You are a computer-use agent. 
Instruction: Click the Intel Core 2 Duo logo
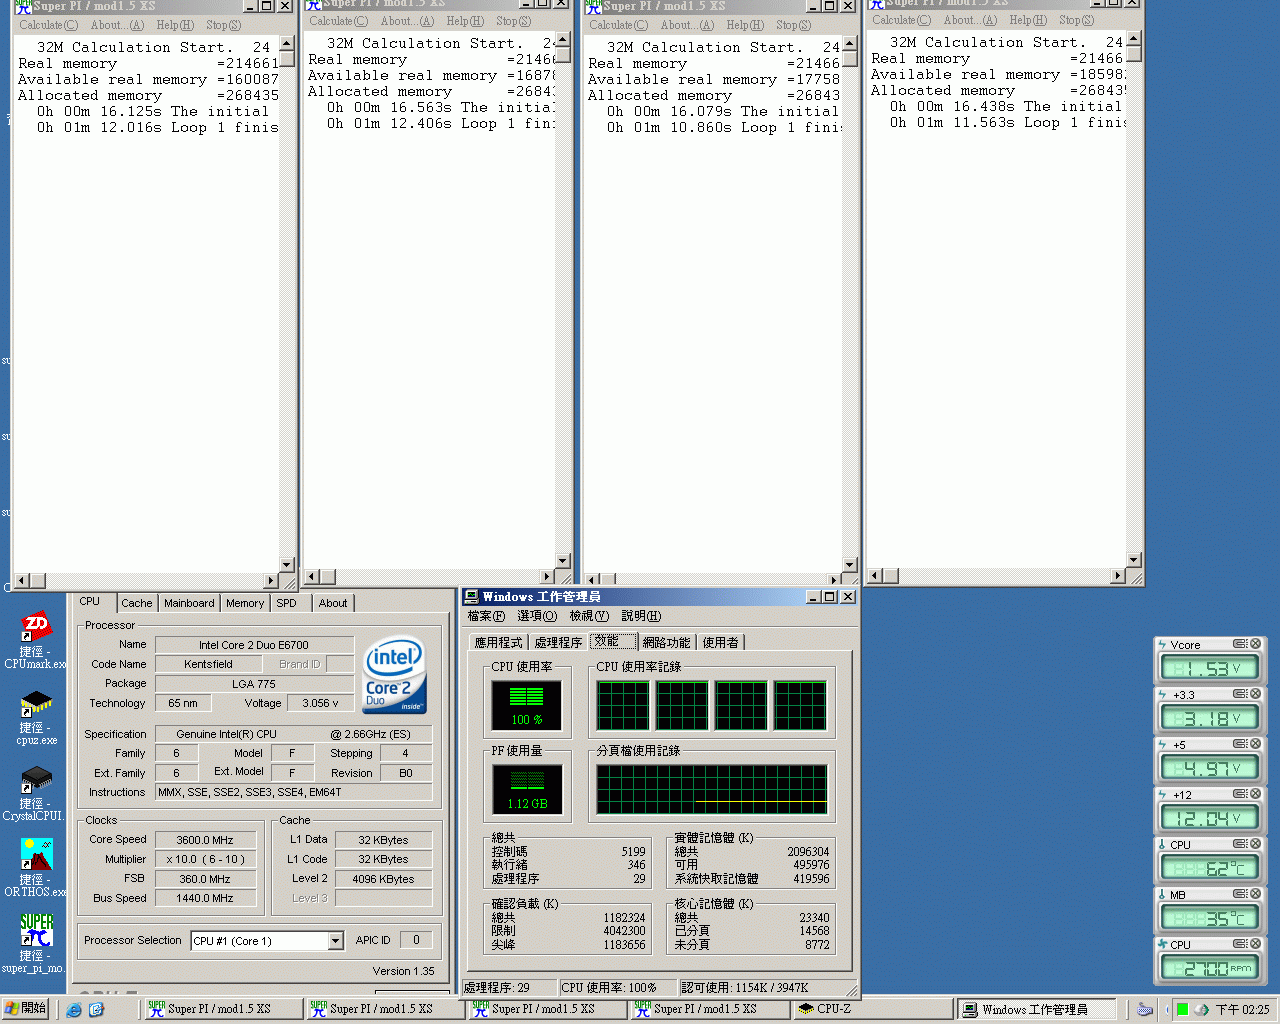[395, 675]
